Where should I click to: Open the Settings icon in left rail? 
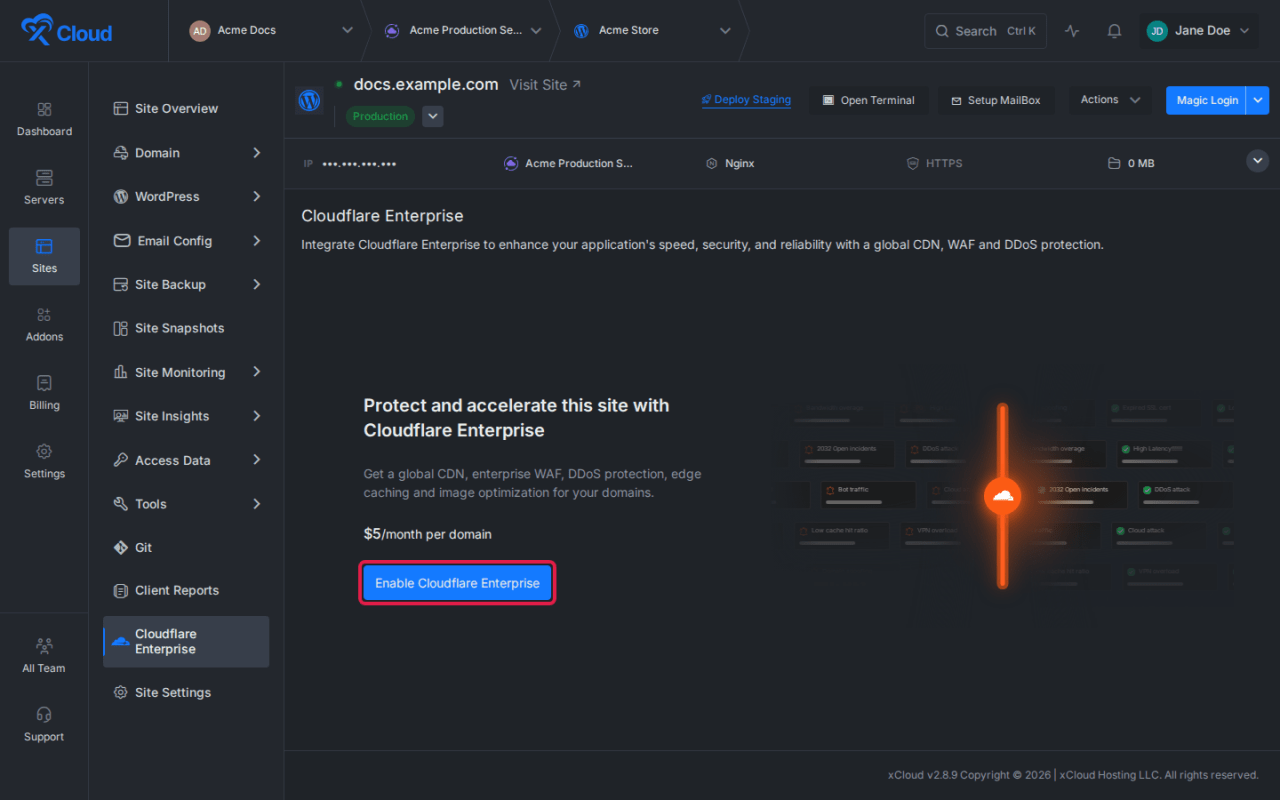44,452
